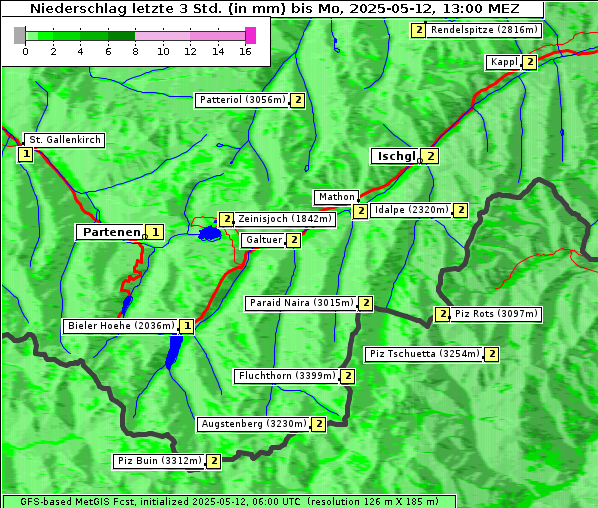This screenshot has height=508, width=598.
Task: Click the dark green 6-8 legend segment
Action: 122,36
